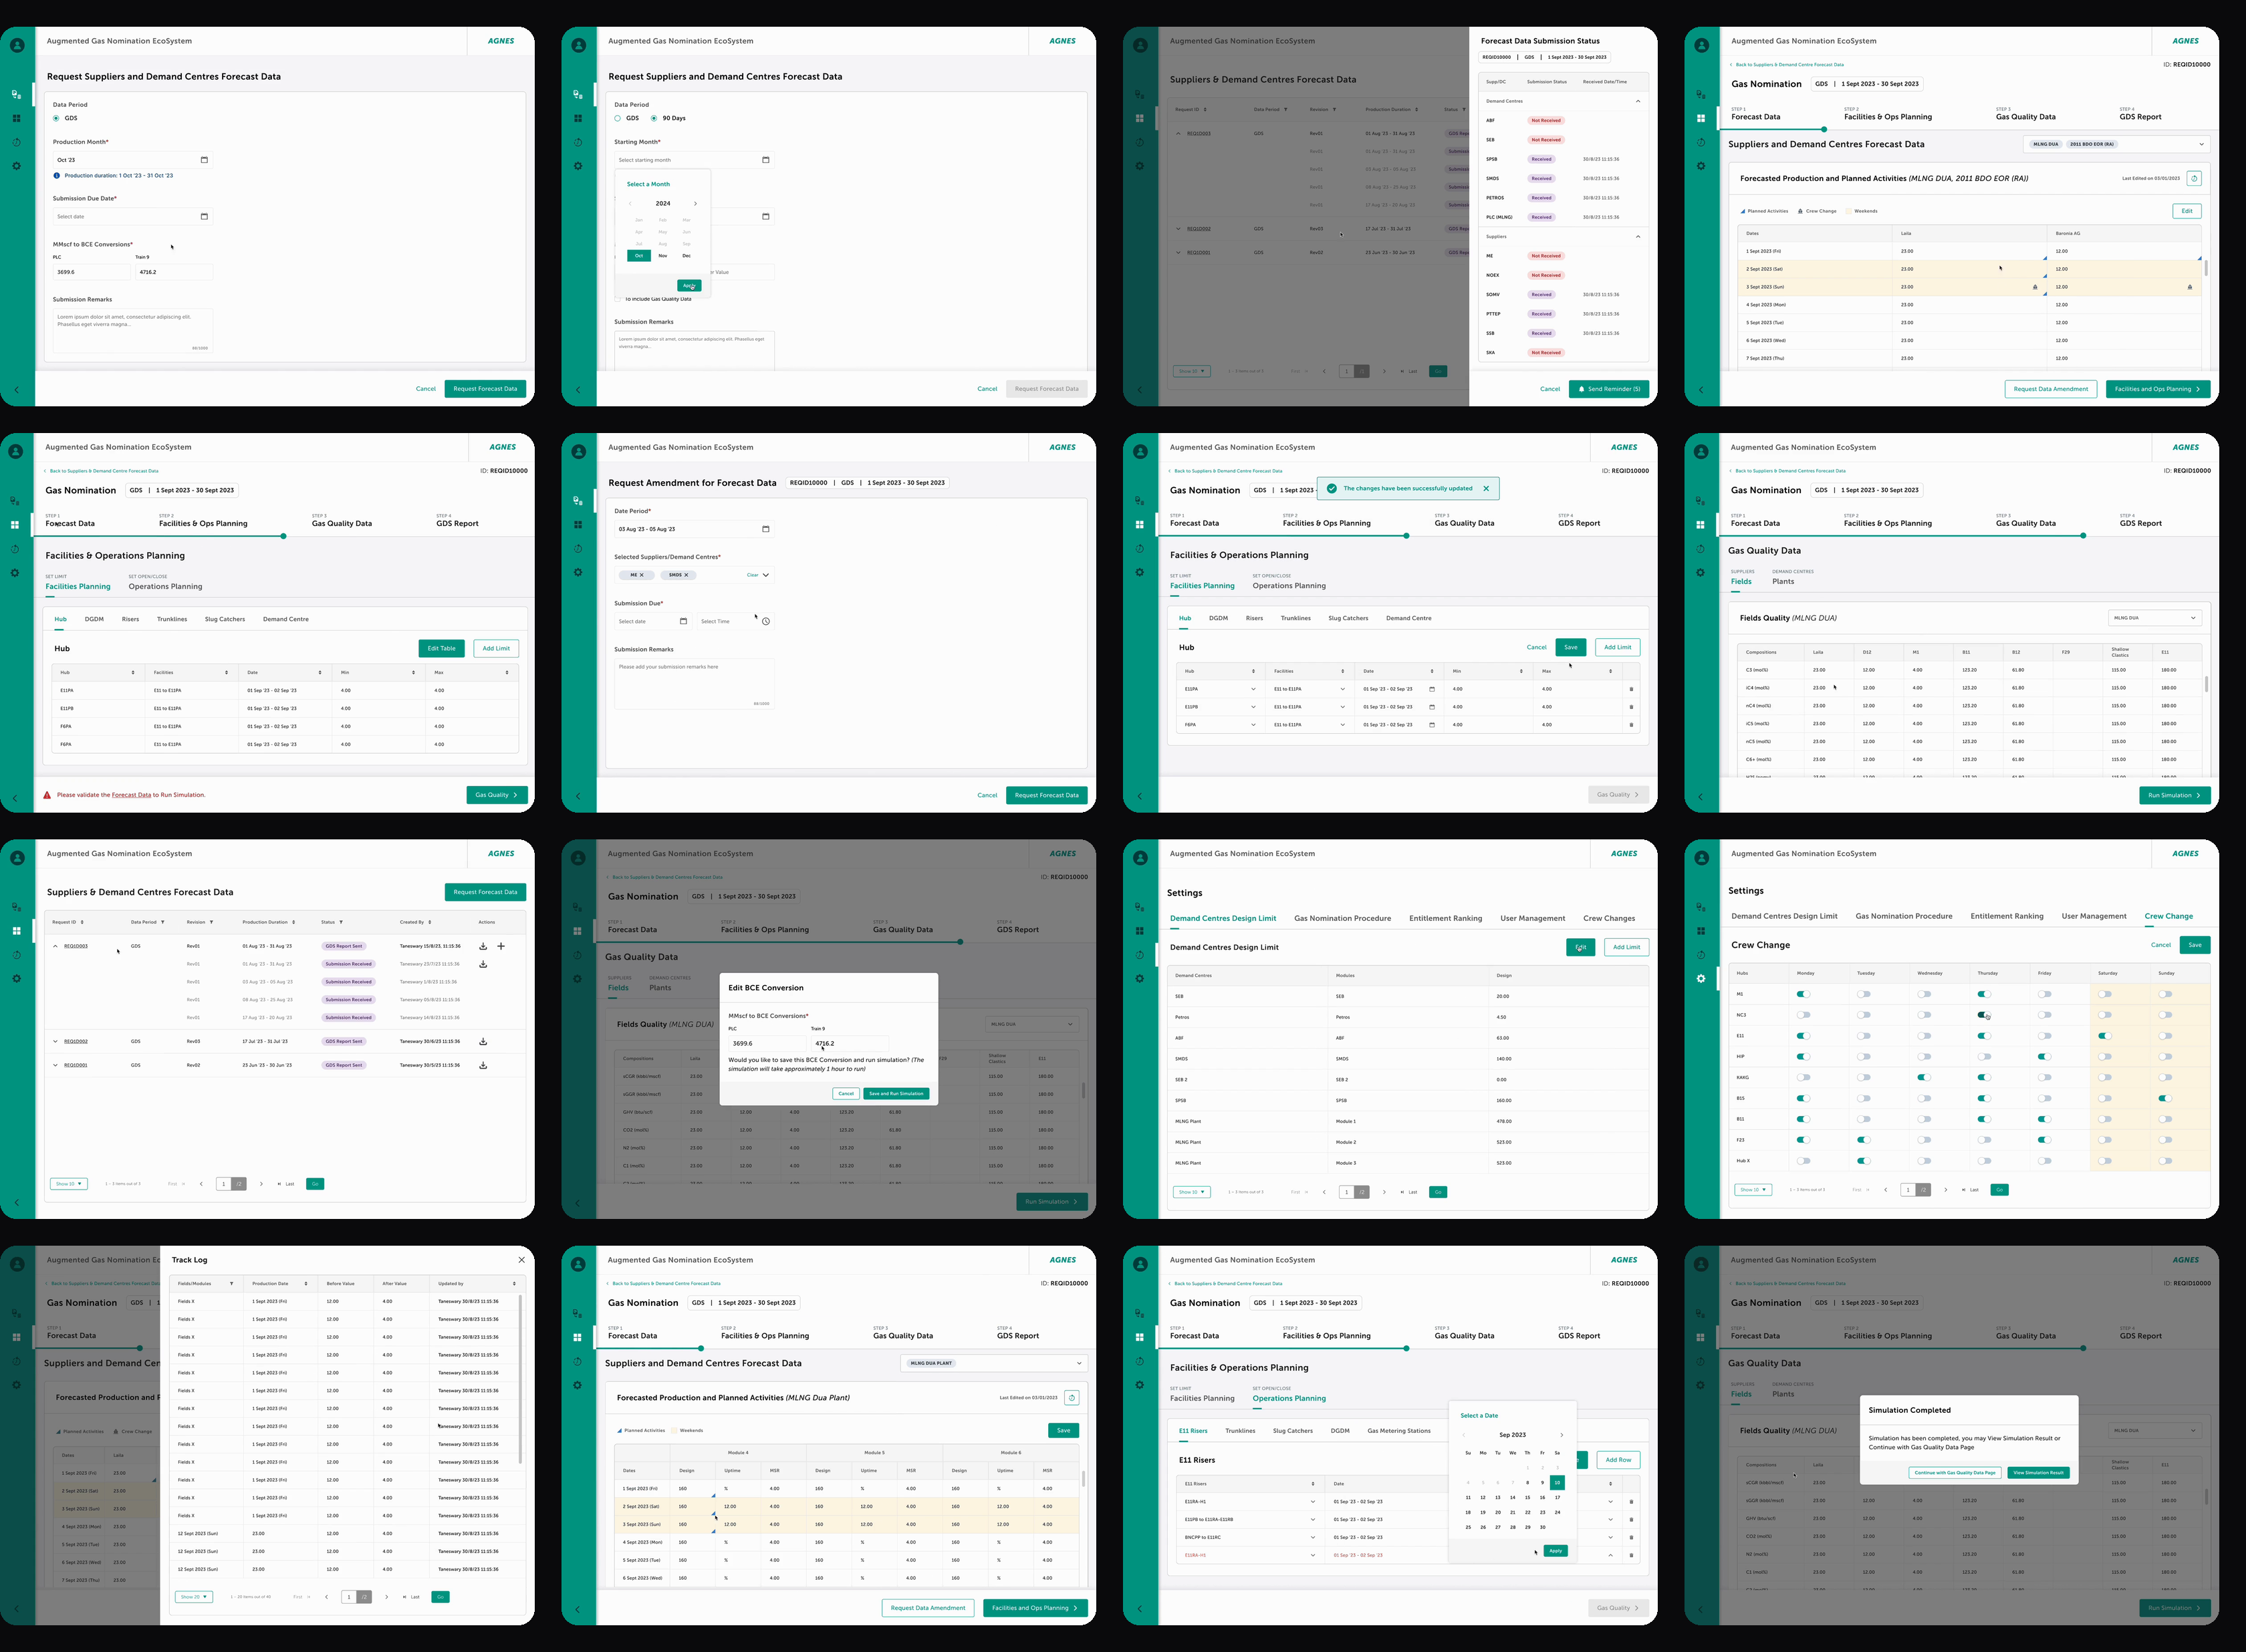Switch to the Crew Changes settings tab
2246x1652 pixels.
tap(1609, 918)
